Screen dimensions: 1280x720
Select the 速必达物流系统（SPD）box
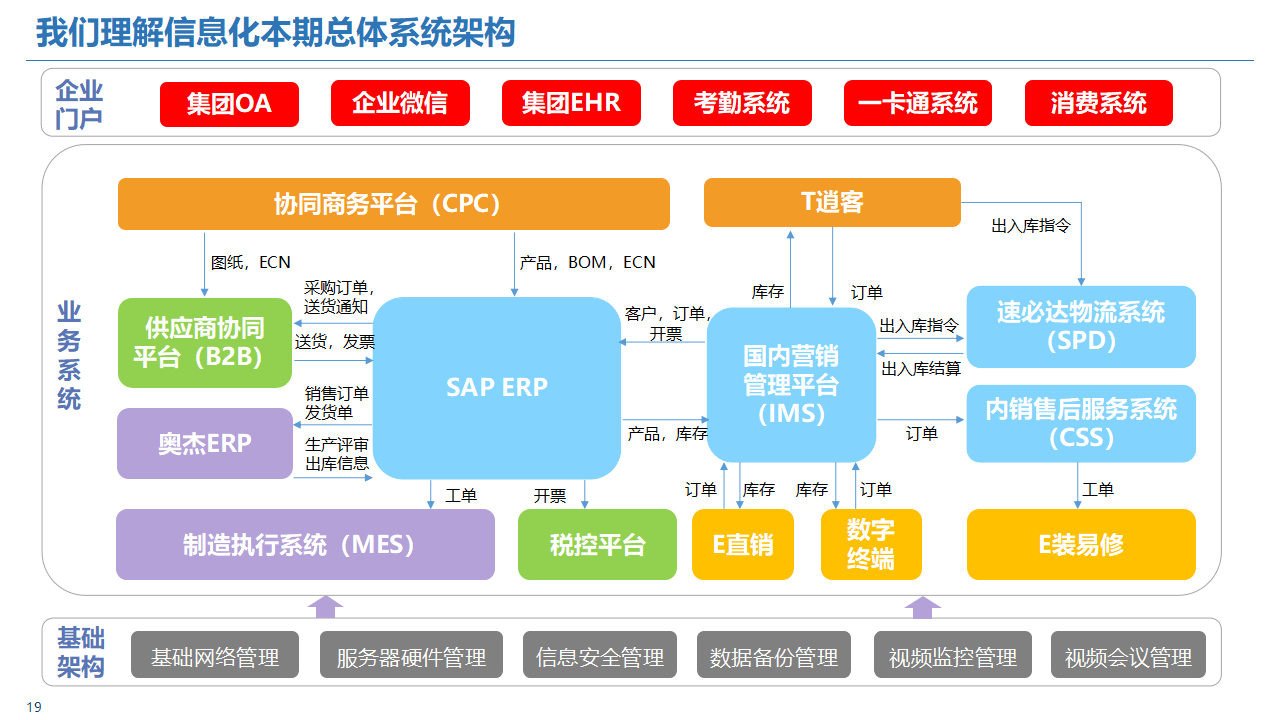click(1081, 327)
